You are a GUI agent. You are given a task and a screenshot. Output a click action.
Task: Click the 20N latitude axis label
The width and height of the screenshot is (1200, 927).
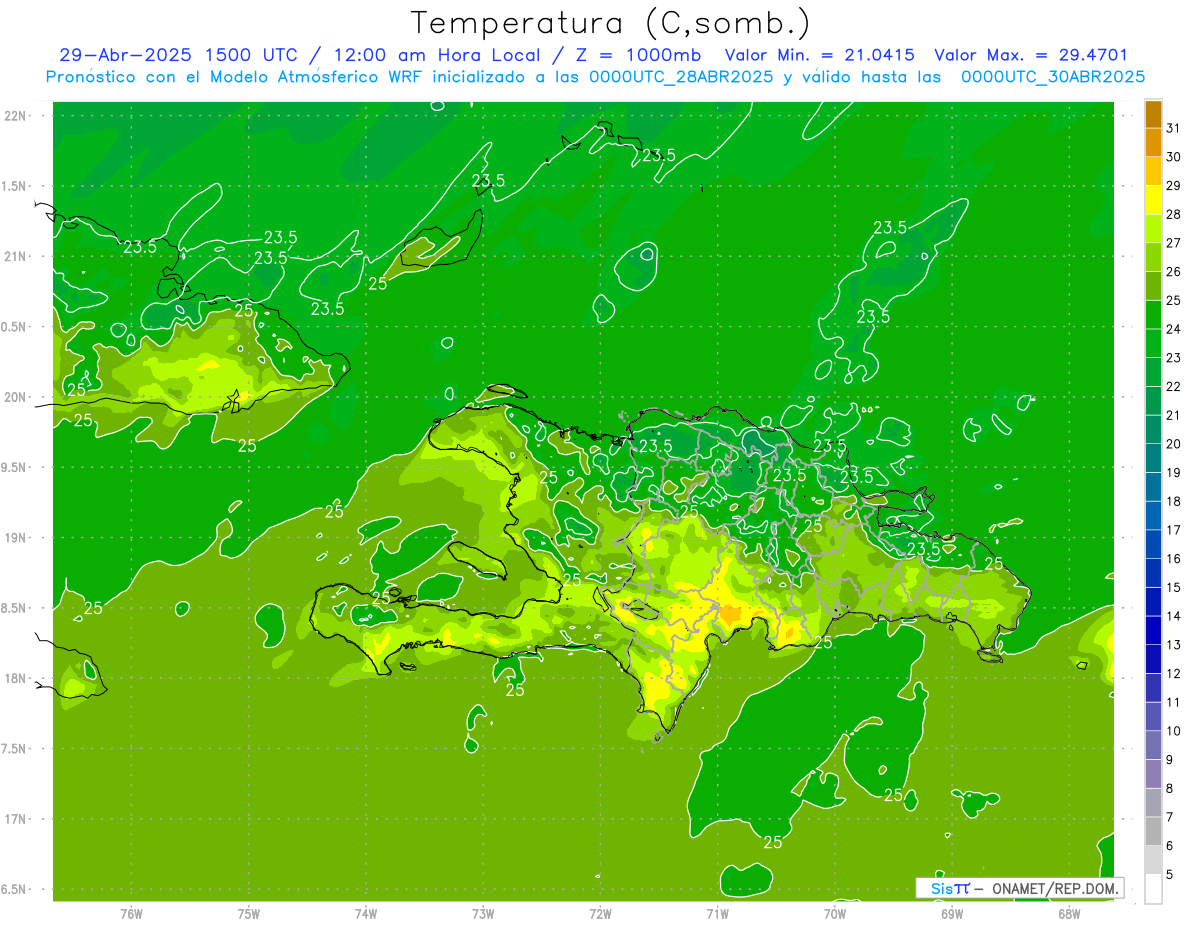tap(17, 397)
